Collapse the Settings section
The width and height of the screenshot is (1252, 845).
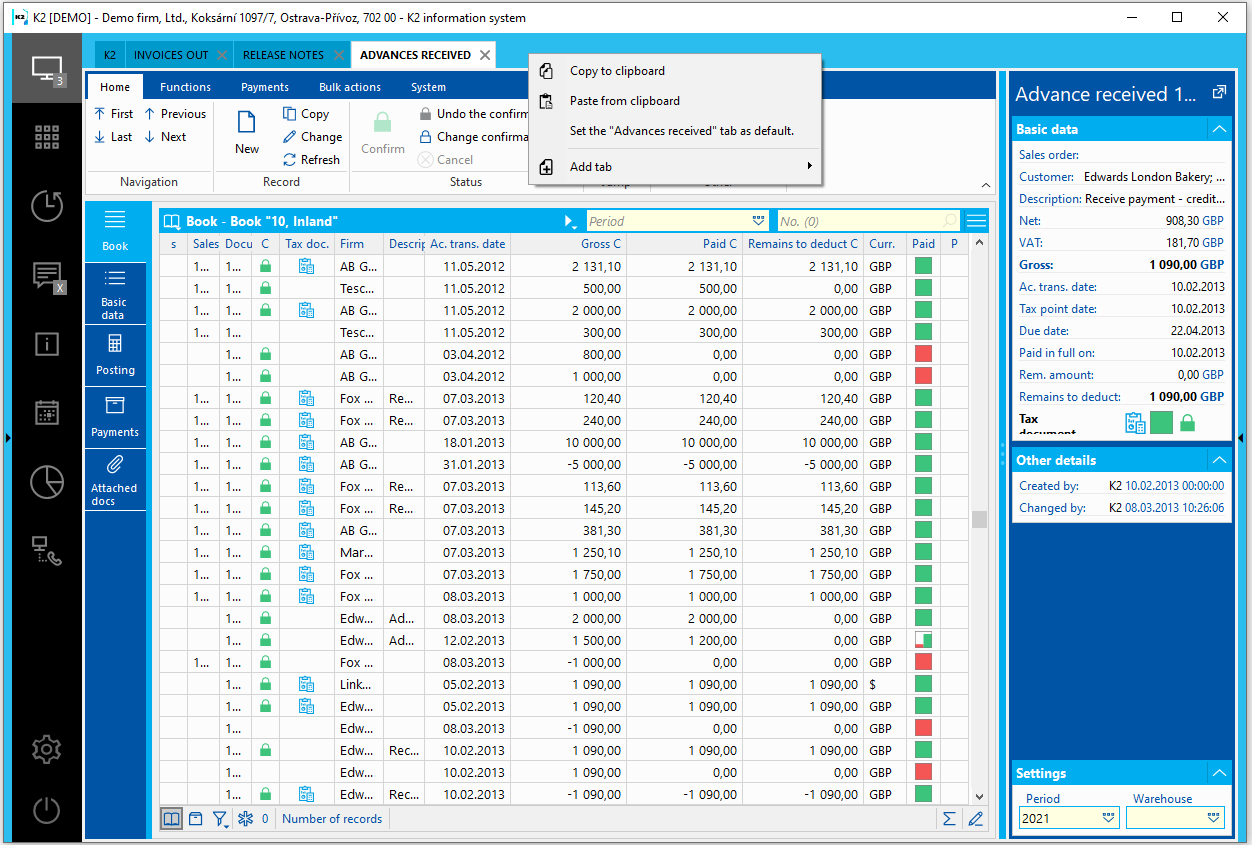click(1218, 773)
